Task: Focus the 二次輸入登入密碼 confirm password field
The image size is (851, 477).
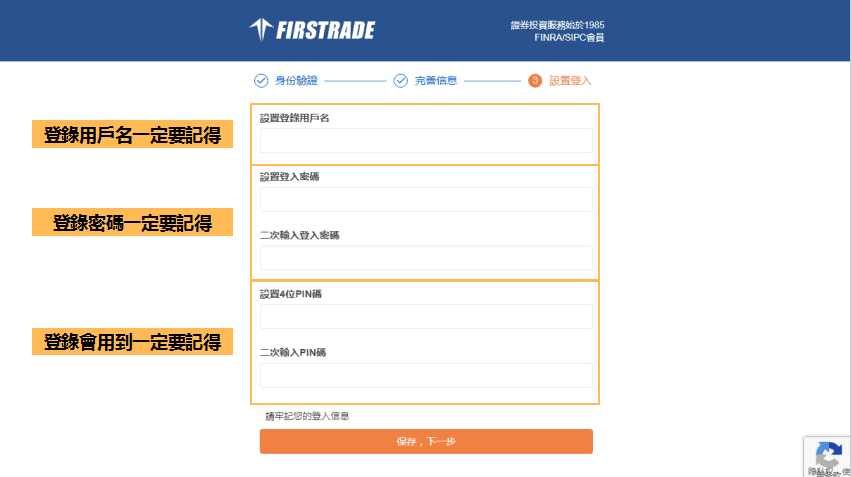Action: (426, 258)
